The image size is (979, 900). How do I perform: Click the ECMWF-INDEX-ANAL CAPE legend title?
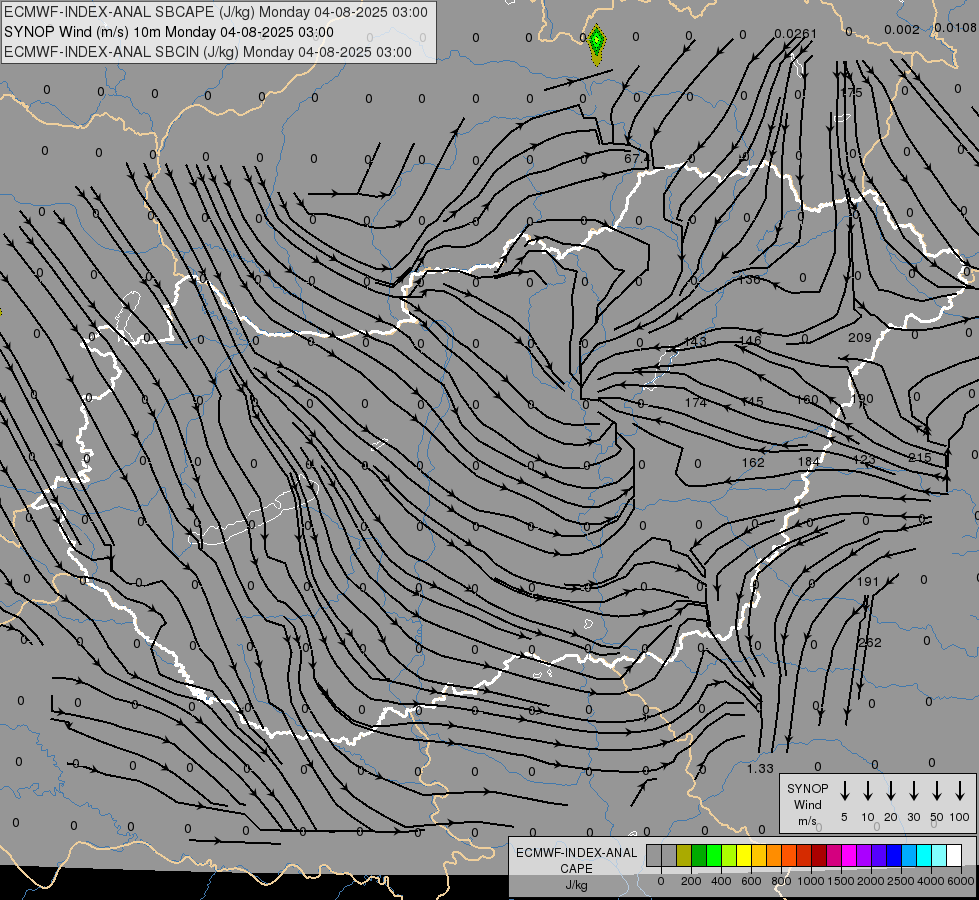coord(576,861)
